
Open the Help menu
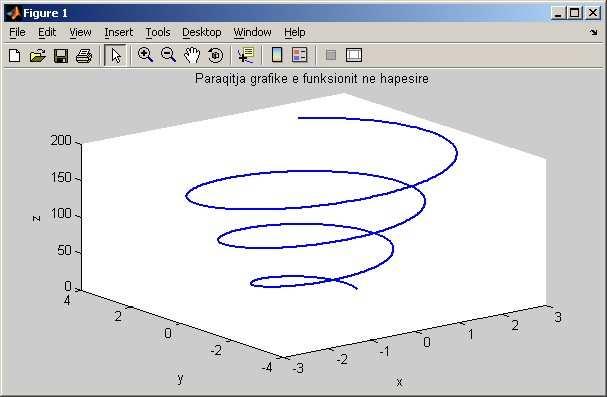click(x=295, y=32)
